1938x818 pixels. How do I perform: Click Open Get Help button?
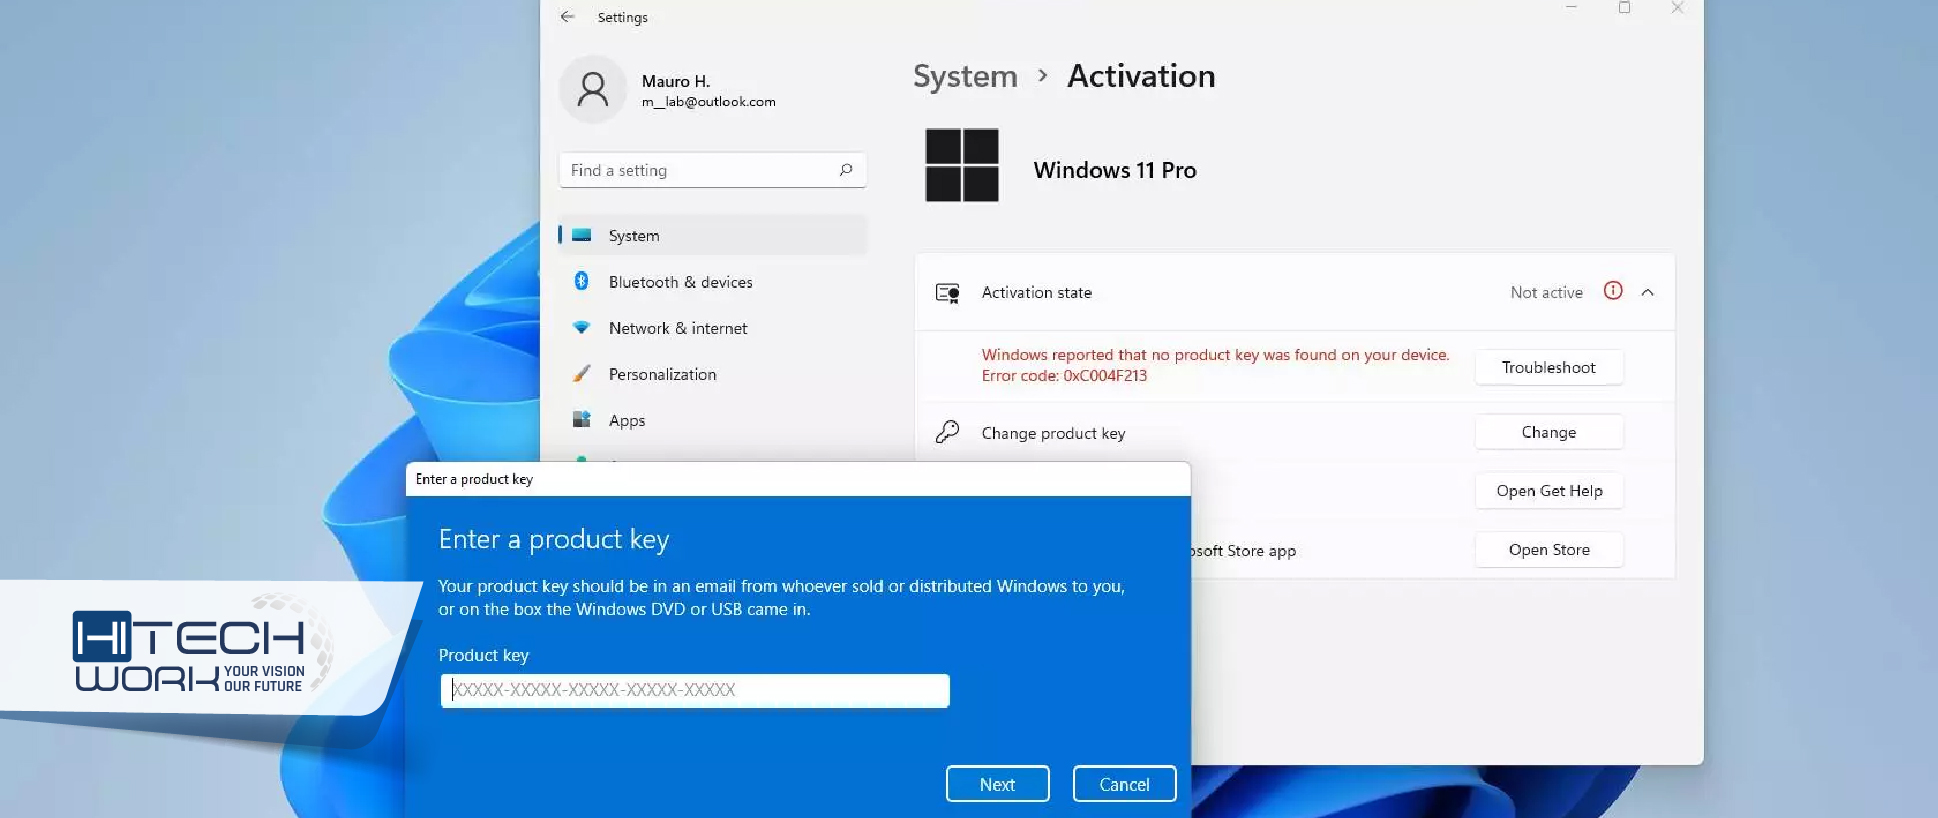click(1549, 490)
